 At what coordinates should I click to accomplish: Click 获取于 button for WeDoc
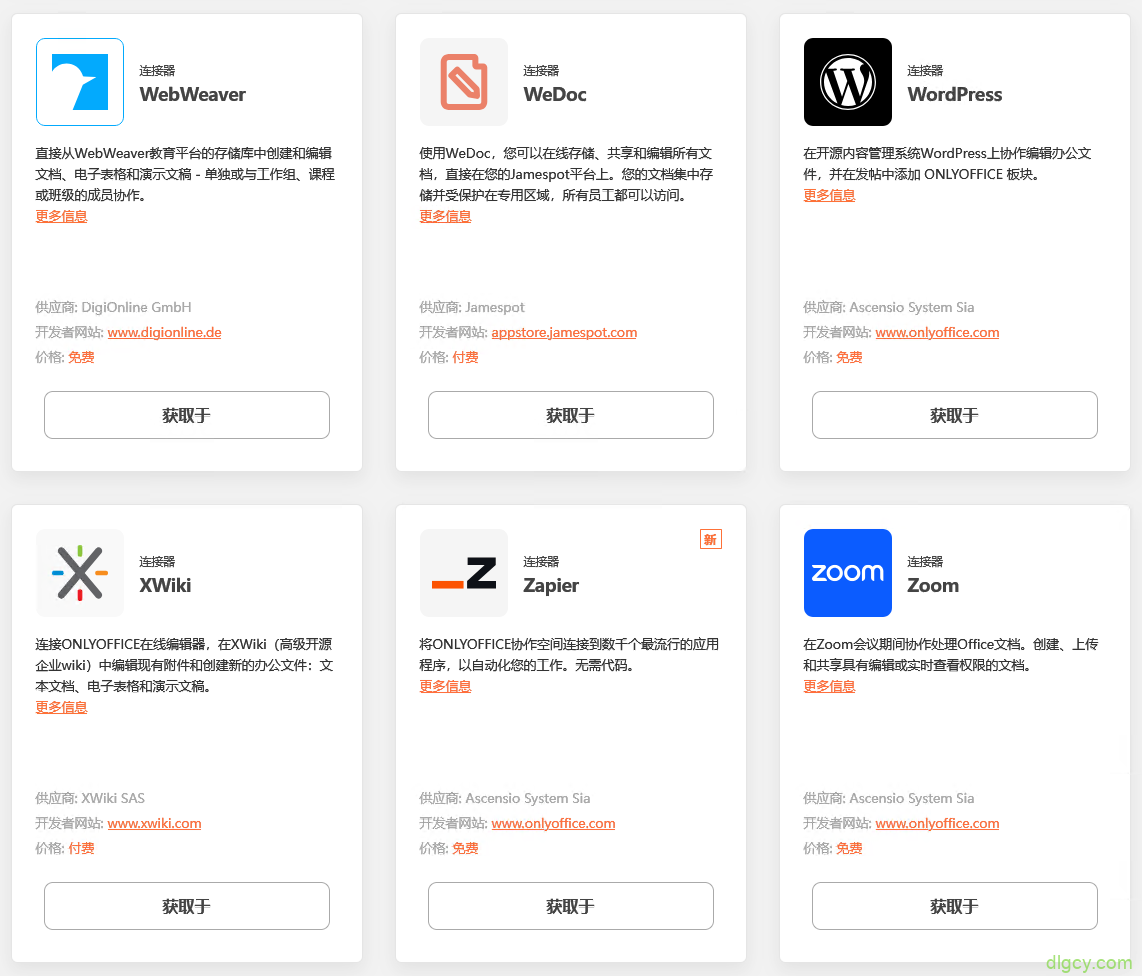point(570,415)
